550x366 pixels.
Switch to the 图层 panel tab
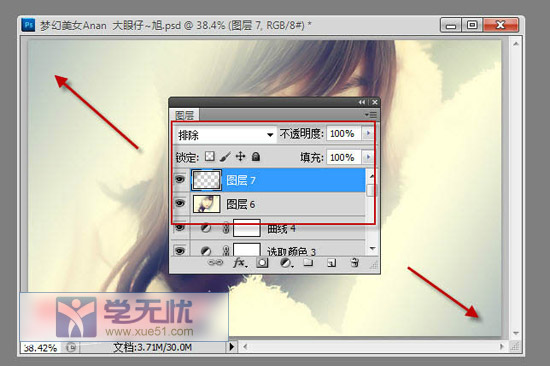(x=185, y=115)
